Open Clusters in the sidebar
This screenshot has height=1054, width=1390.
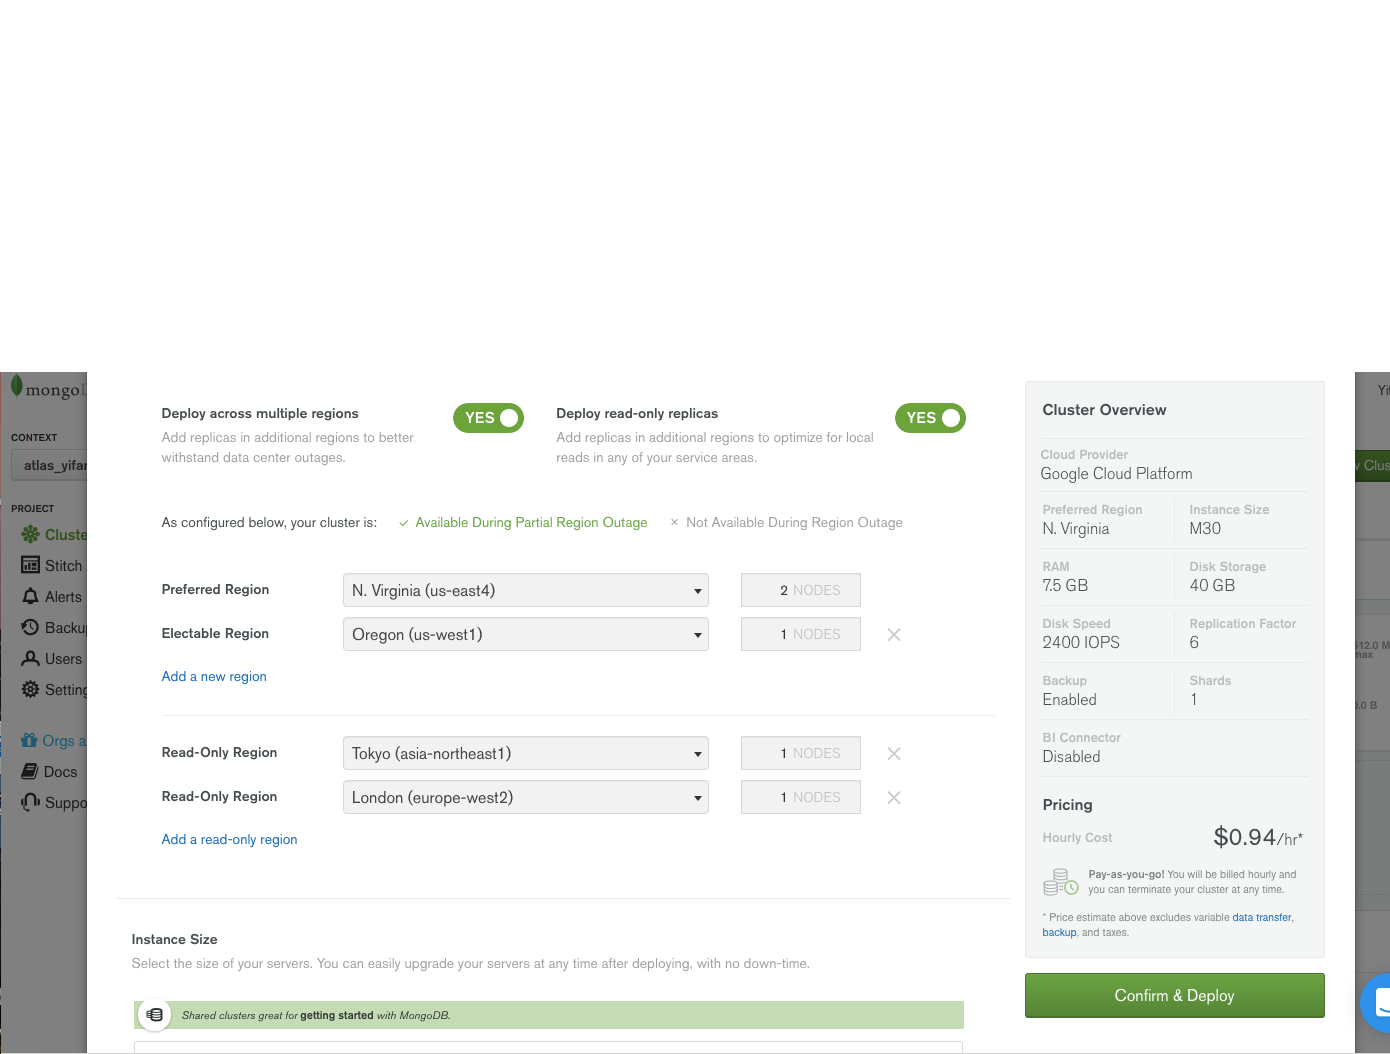point(66,534)
